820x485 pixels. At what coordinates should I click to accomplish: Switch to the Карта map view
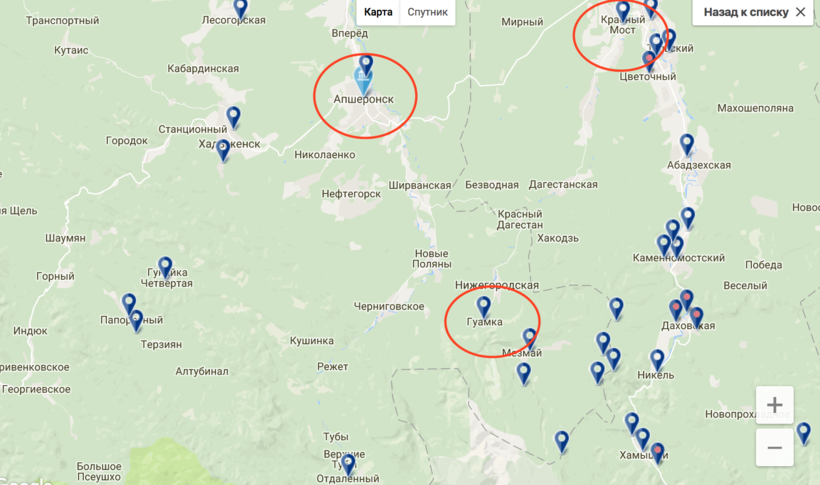[378, 12]
